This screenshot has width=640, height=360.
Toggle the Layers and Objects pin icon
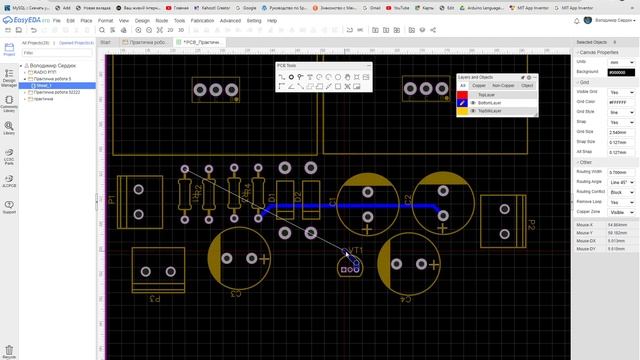[522, 77]
